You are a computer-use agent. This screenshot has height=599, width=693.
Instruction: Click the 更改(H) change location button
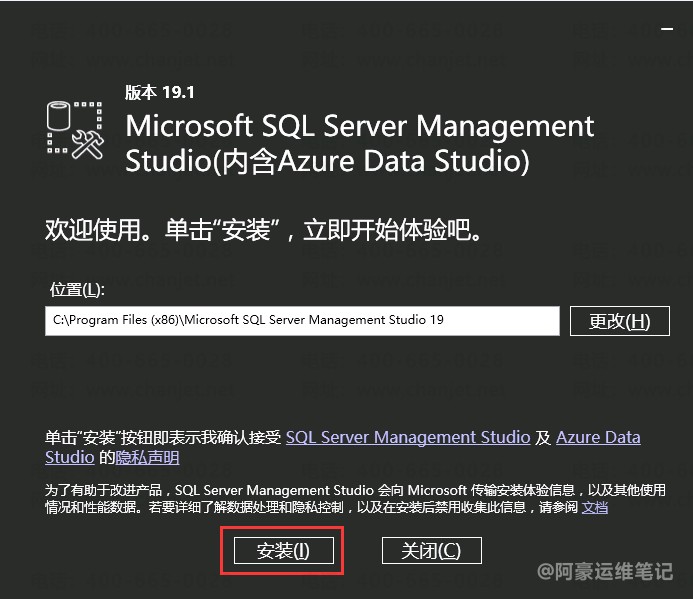pos(620,321)
